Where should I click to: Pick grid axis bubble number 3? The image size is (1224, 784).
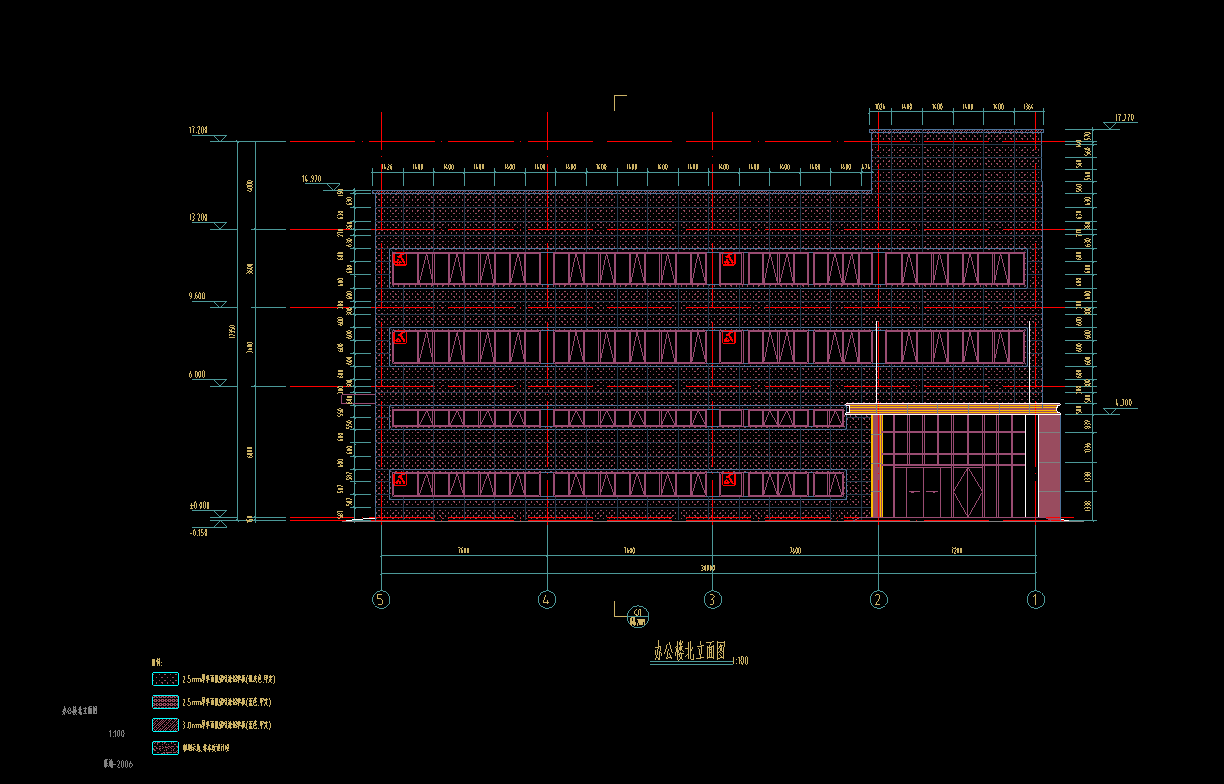pyautogui.click(x=712, y=600)
